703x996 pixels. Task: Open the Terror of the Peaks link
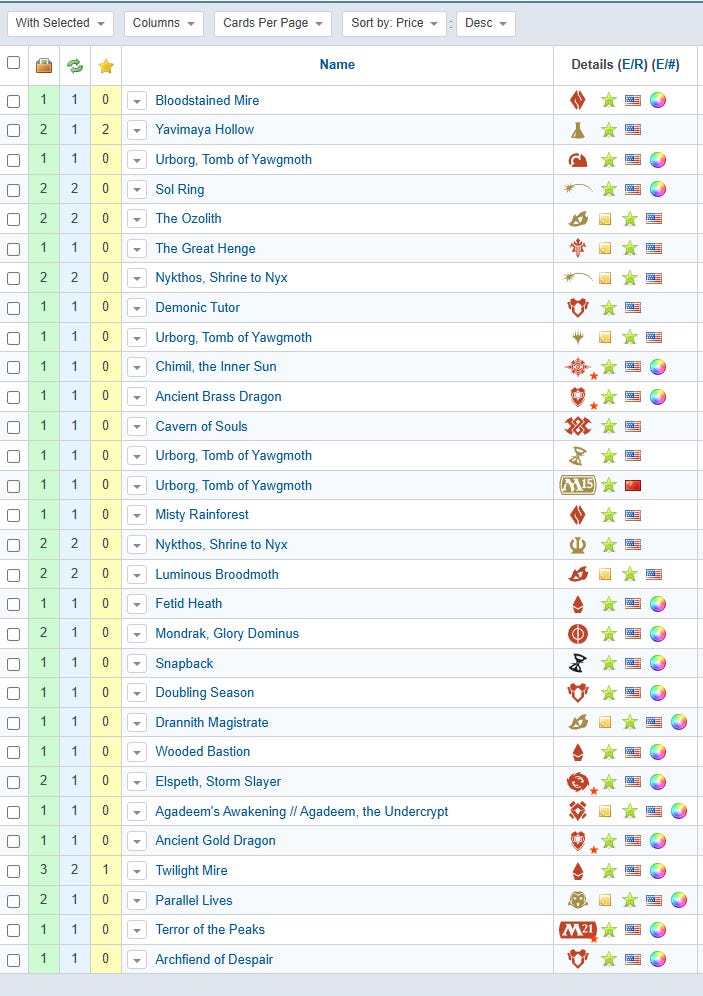tap(210, 929)
